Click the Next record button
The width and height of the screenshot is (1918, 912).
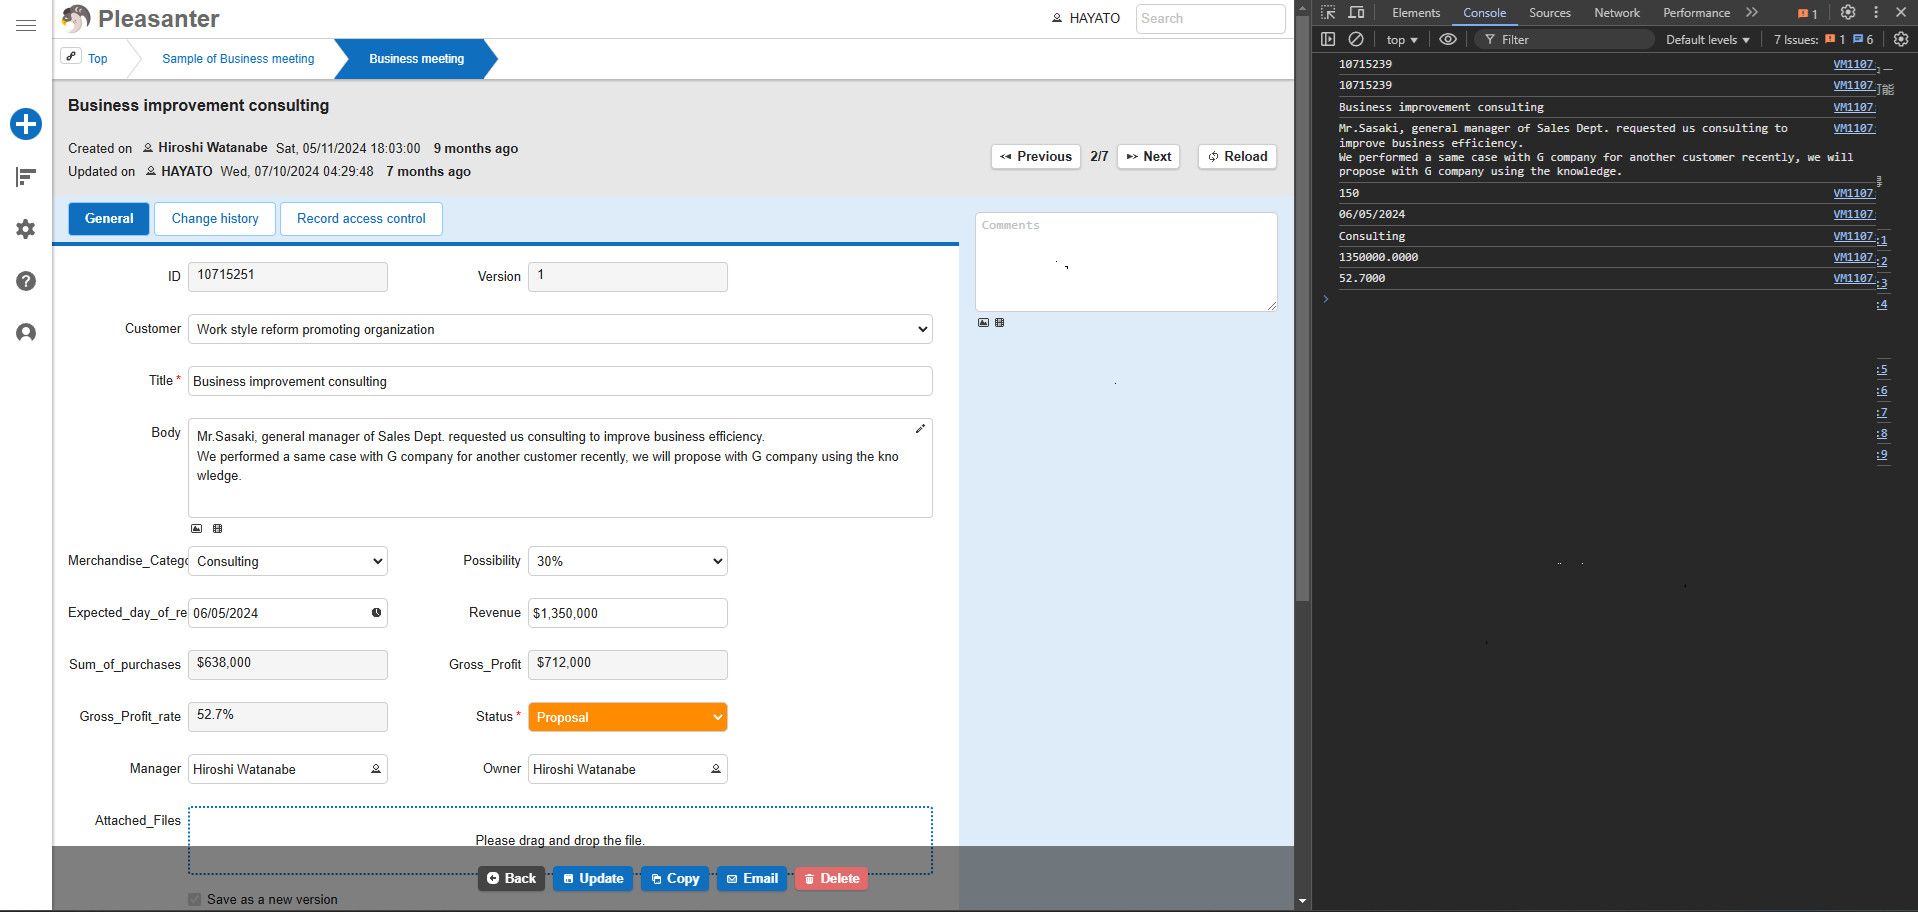click(1149, 157)
